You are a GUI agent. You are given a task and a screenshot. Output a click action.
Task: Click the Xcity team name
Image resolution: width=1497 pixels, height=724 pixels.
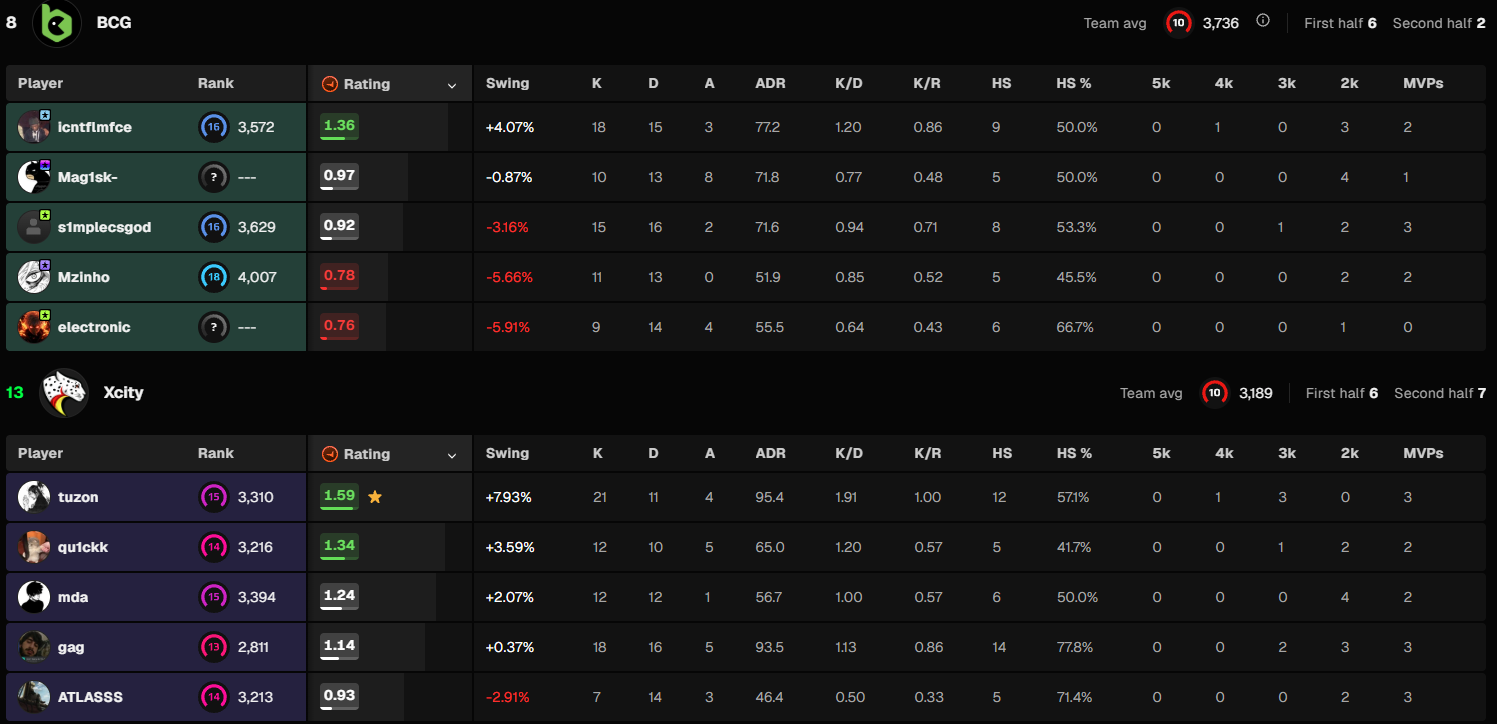click(x=124, y=393)
